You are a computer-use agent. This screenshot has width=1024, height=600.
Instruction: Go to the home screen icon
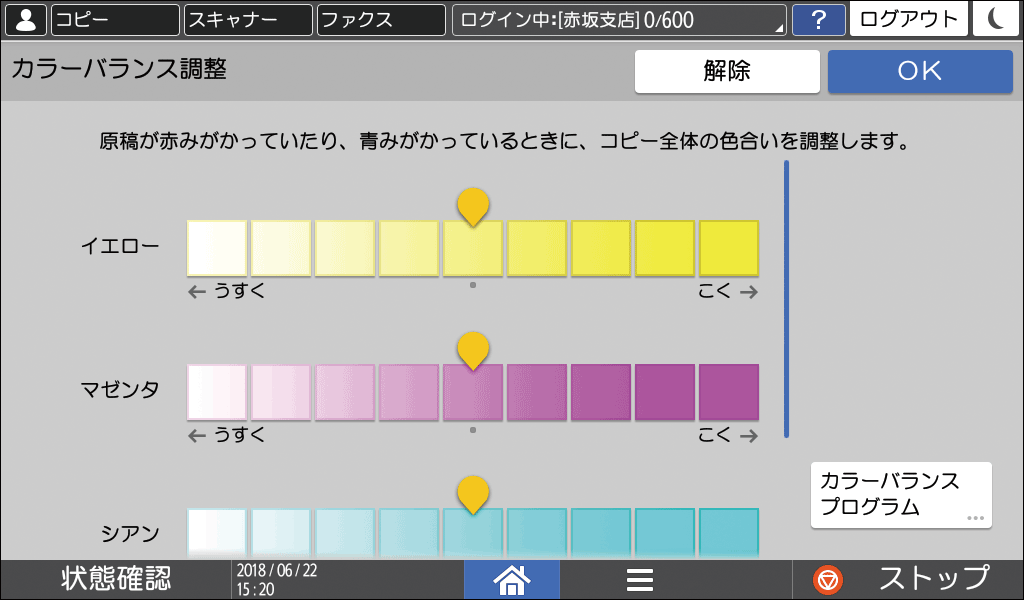[x=511, y=579]
